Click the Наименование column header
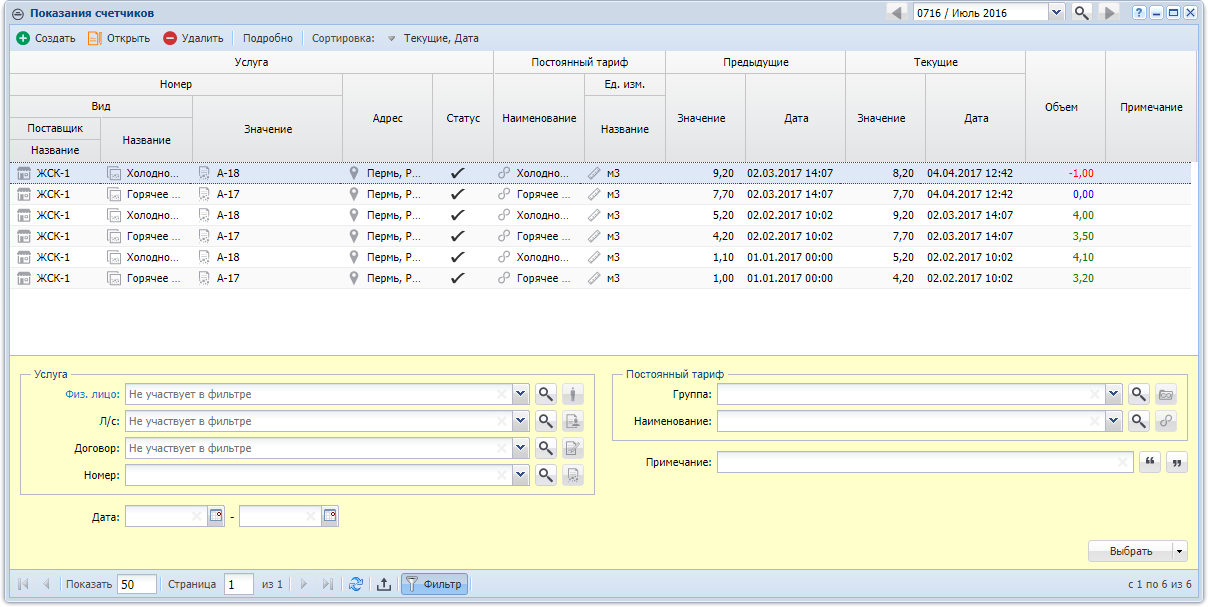This screenshot has height=607, width=1208. coord(539,118)
